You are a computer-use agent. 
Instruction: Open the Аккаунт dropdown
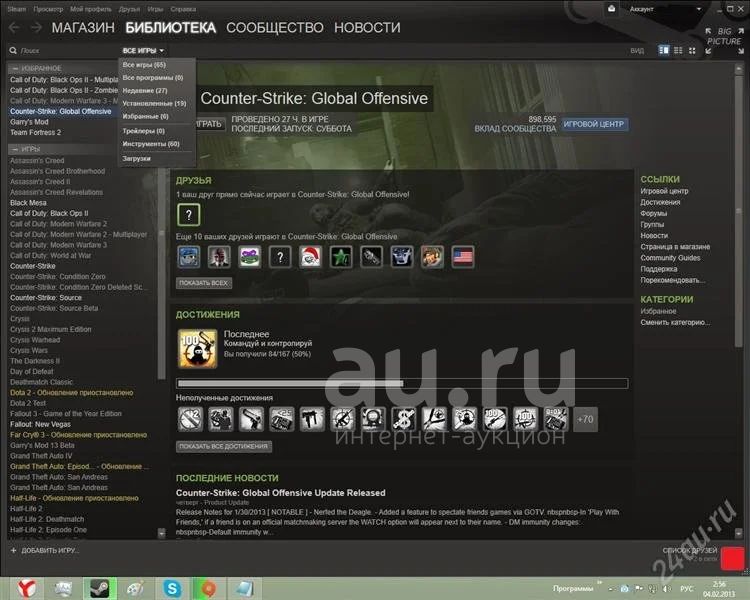pyautogui.click(x=665, y=9)
